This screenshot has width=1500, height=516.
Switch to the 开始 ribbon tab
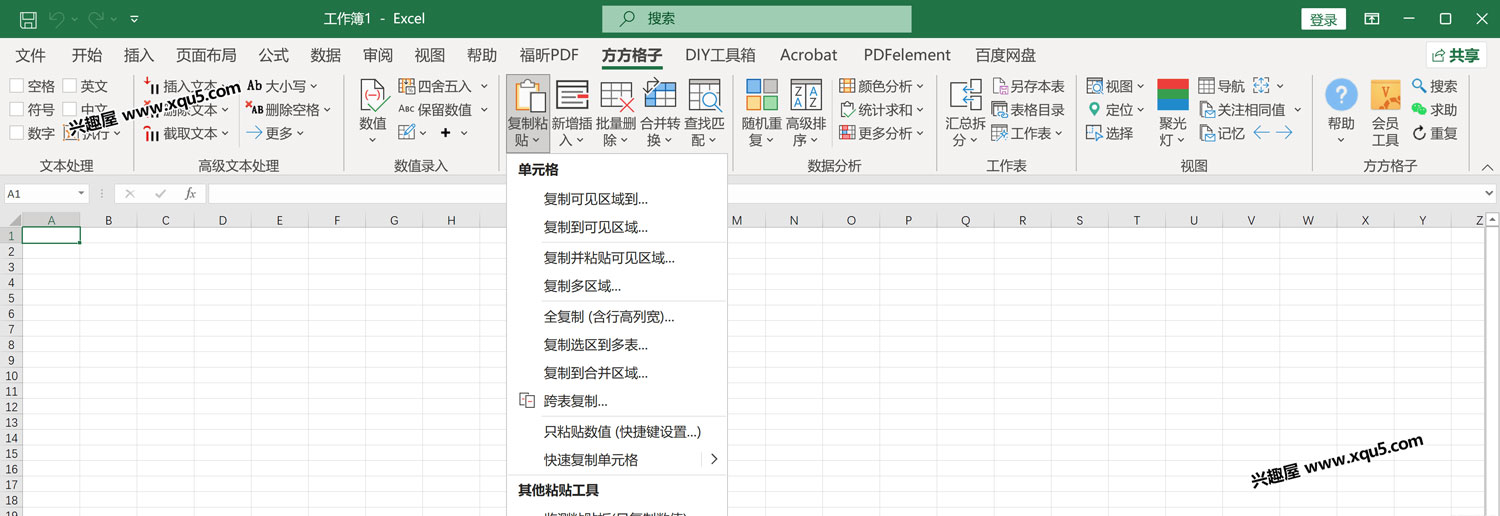pos(87,55)
